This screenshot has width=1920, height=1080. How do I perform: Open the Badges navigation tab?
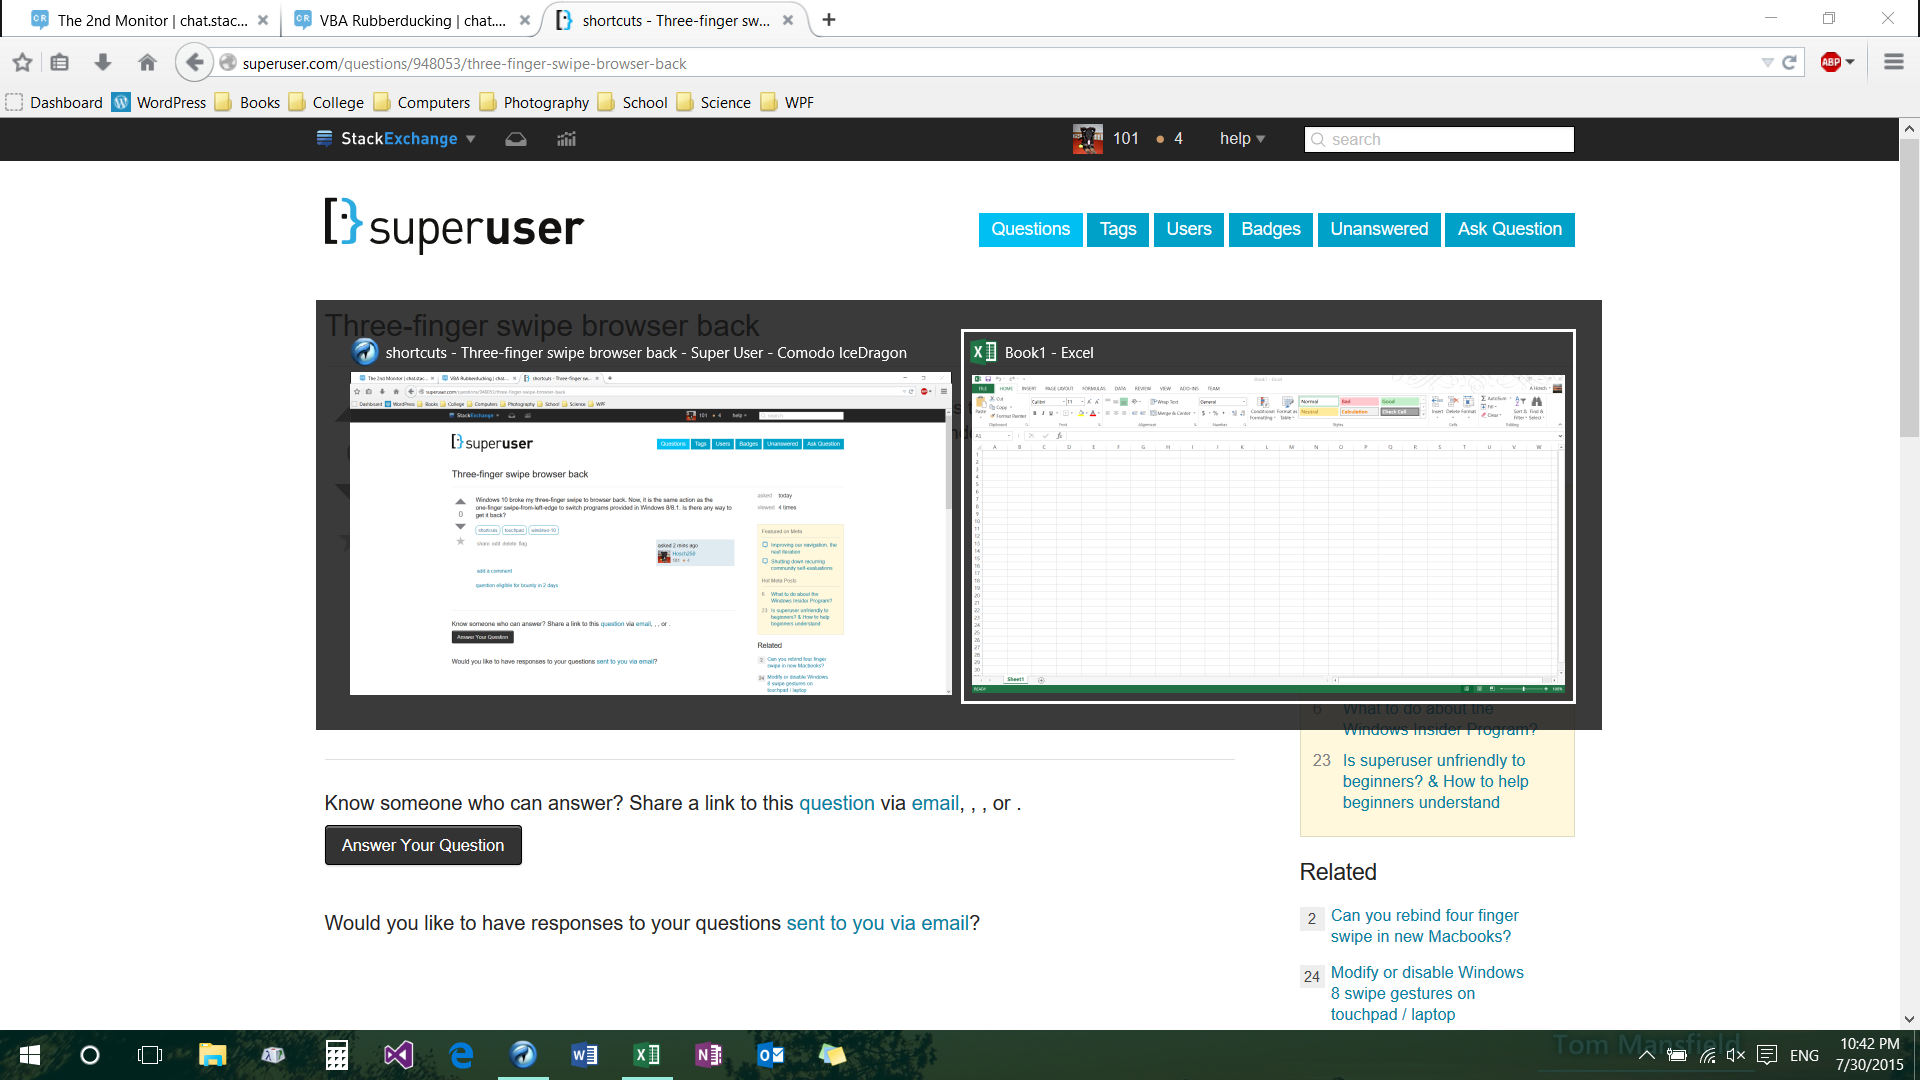(x=1271, y=229)
